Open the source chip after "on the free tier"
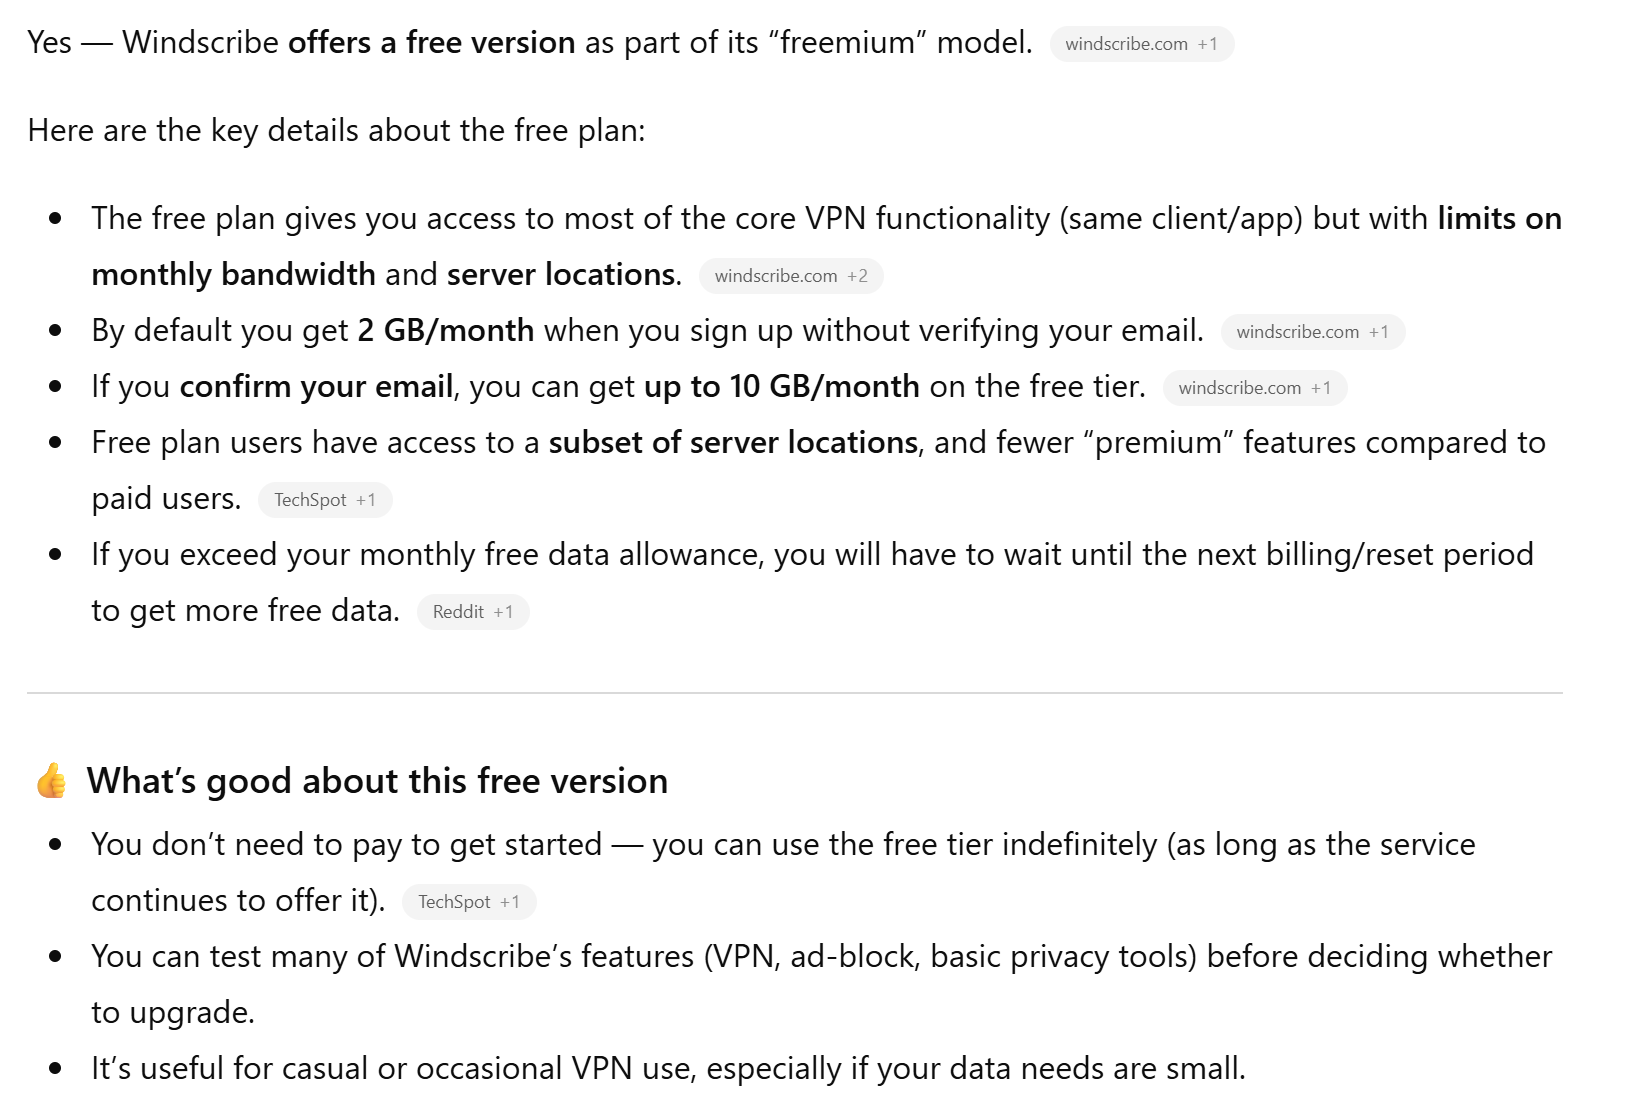This screenshot has height=1117, width=1627. pos(1254,388)
